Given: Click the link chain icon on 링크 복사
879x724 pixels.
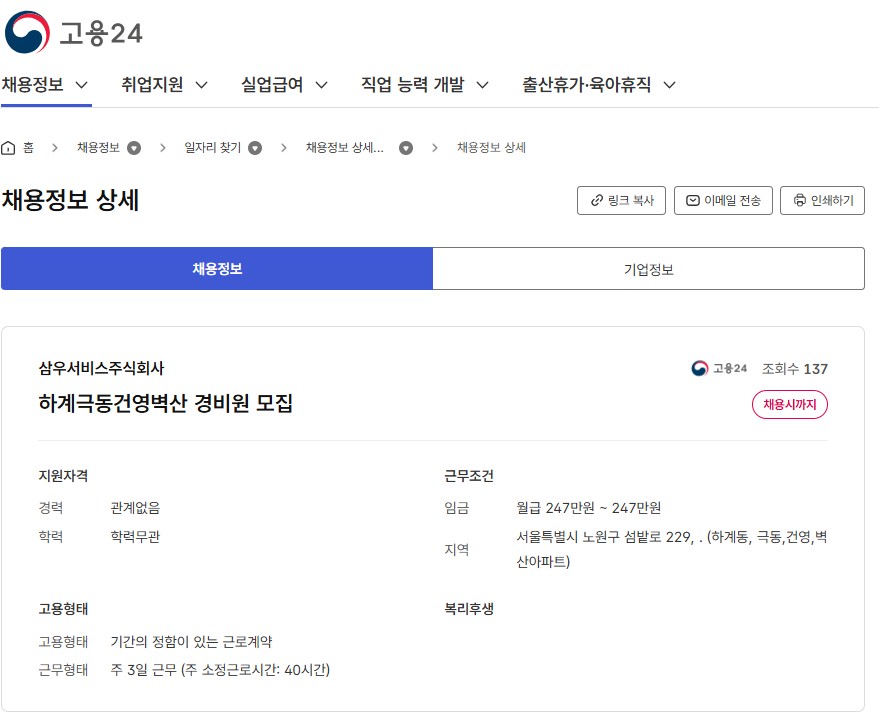Looking at the screenshot, I should (x=597, y=200).
